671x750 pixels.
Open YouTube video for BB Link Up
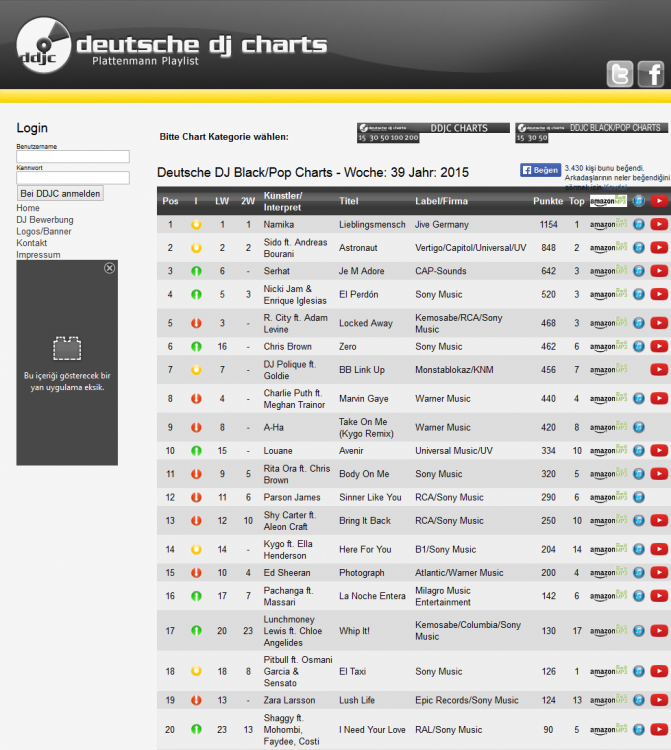click(x=659, y=370)
